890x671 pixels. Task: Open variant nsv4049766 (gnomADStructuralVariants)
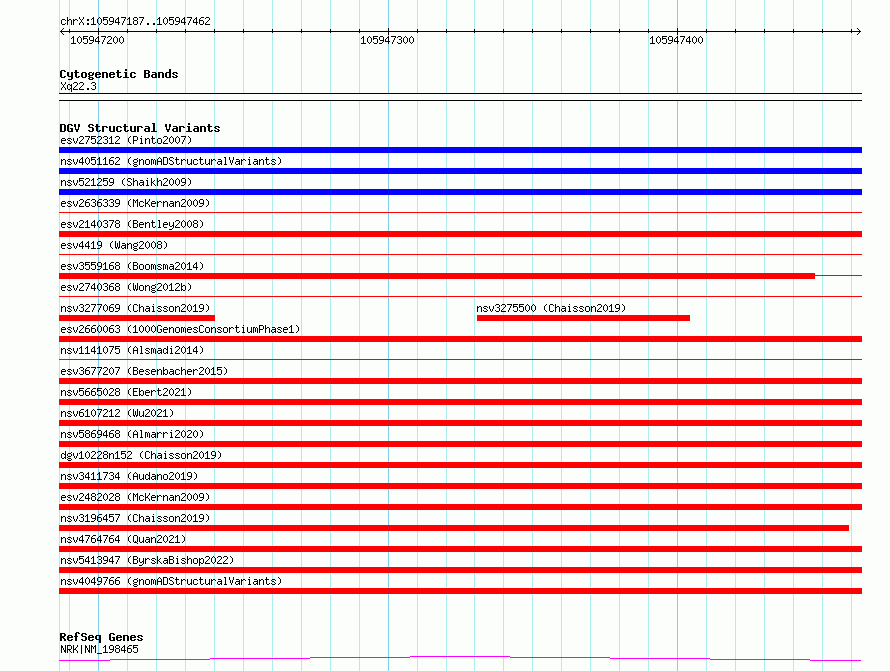tap(171, 581)
